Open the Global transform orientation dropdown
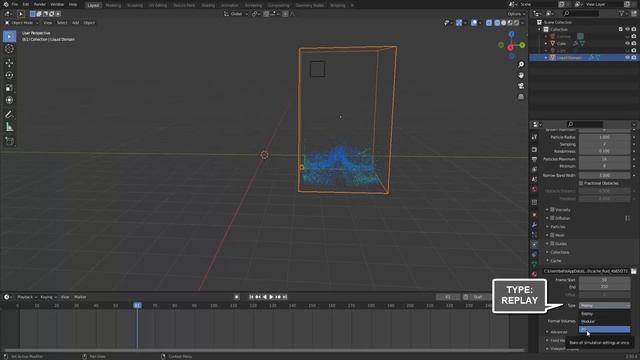Viewport: 640px width, 360px height. click(236, 14)
